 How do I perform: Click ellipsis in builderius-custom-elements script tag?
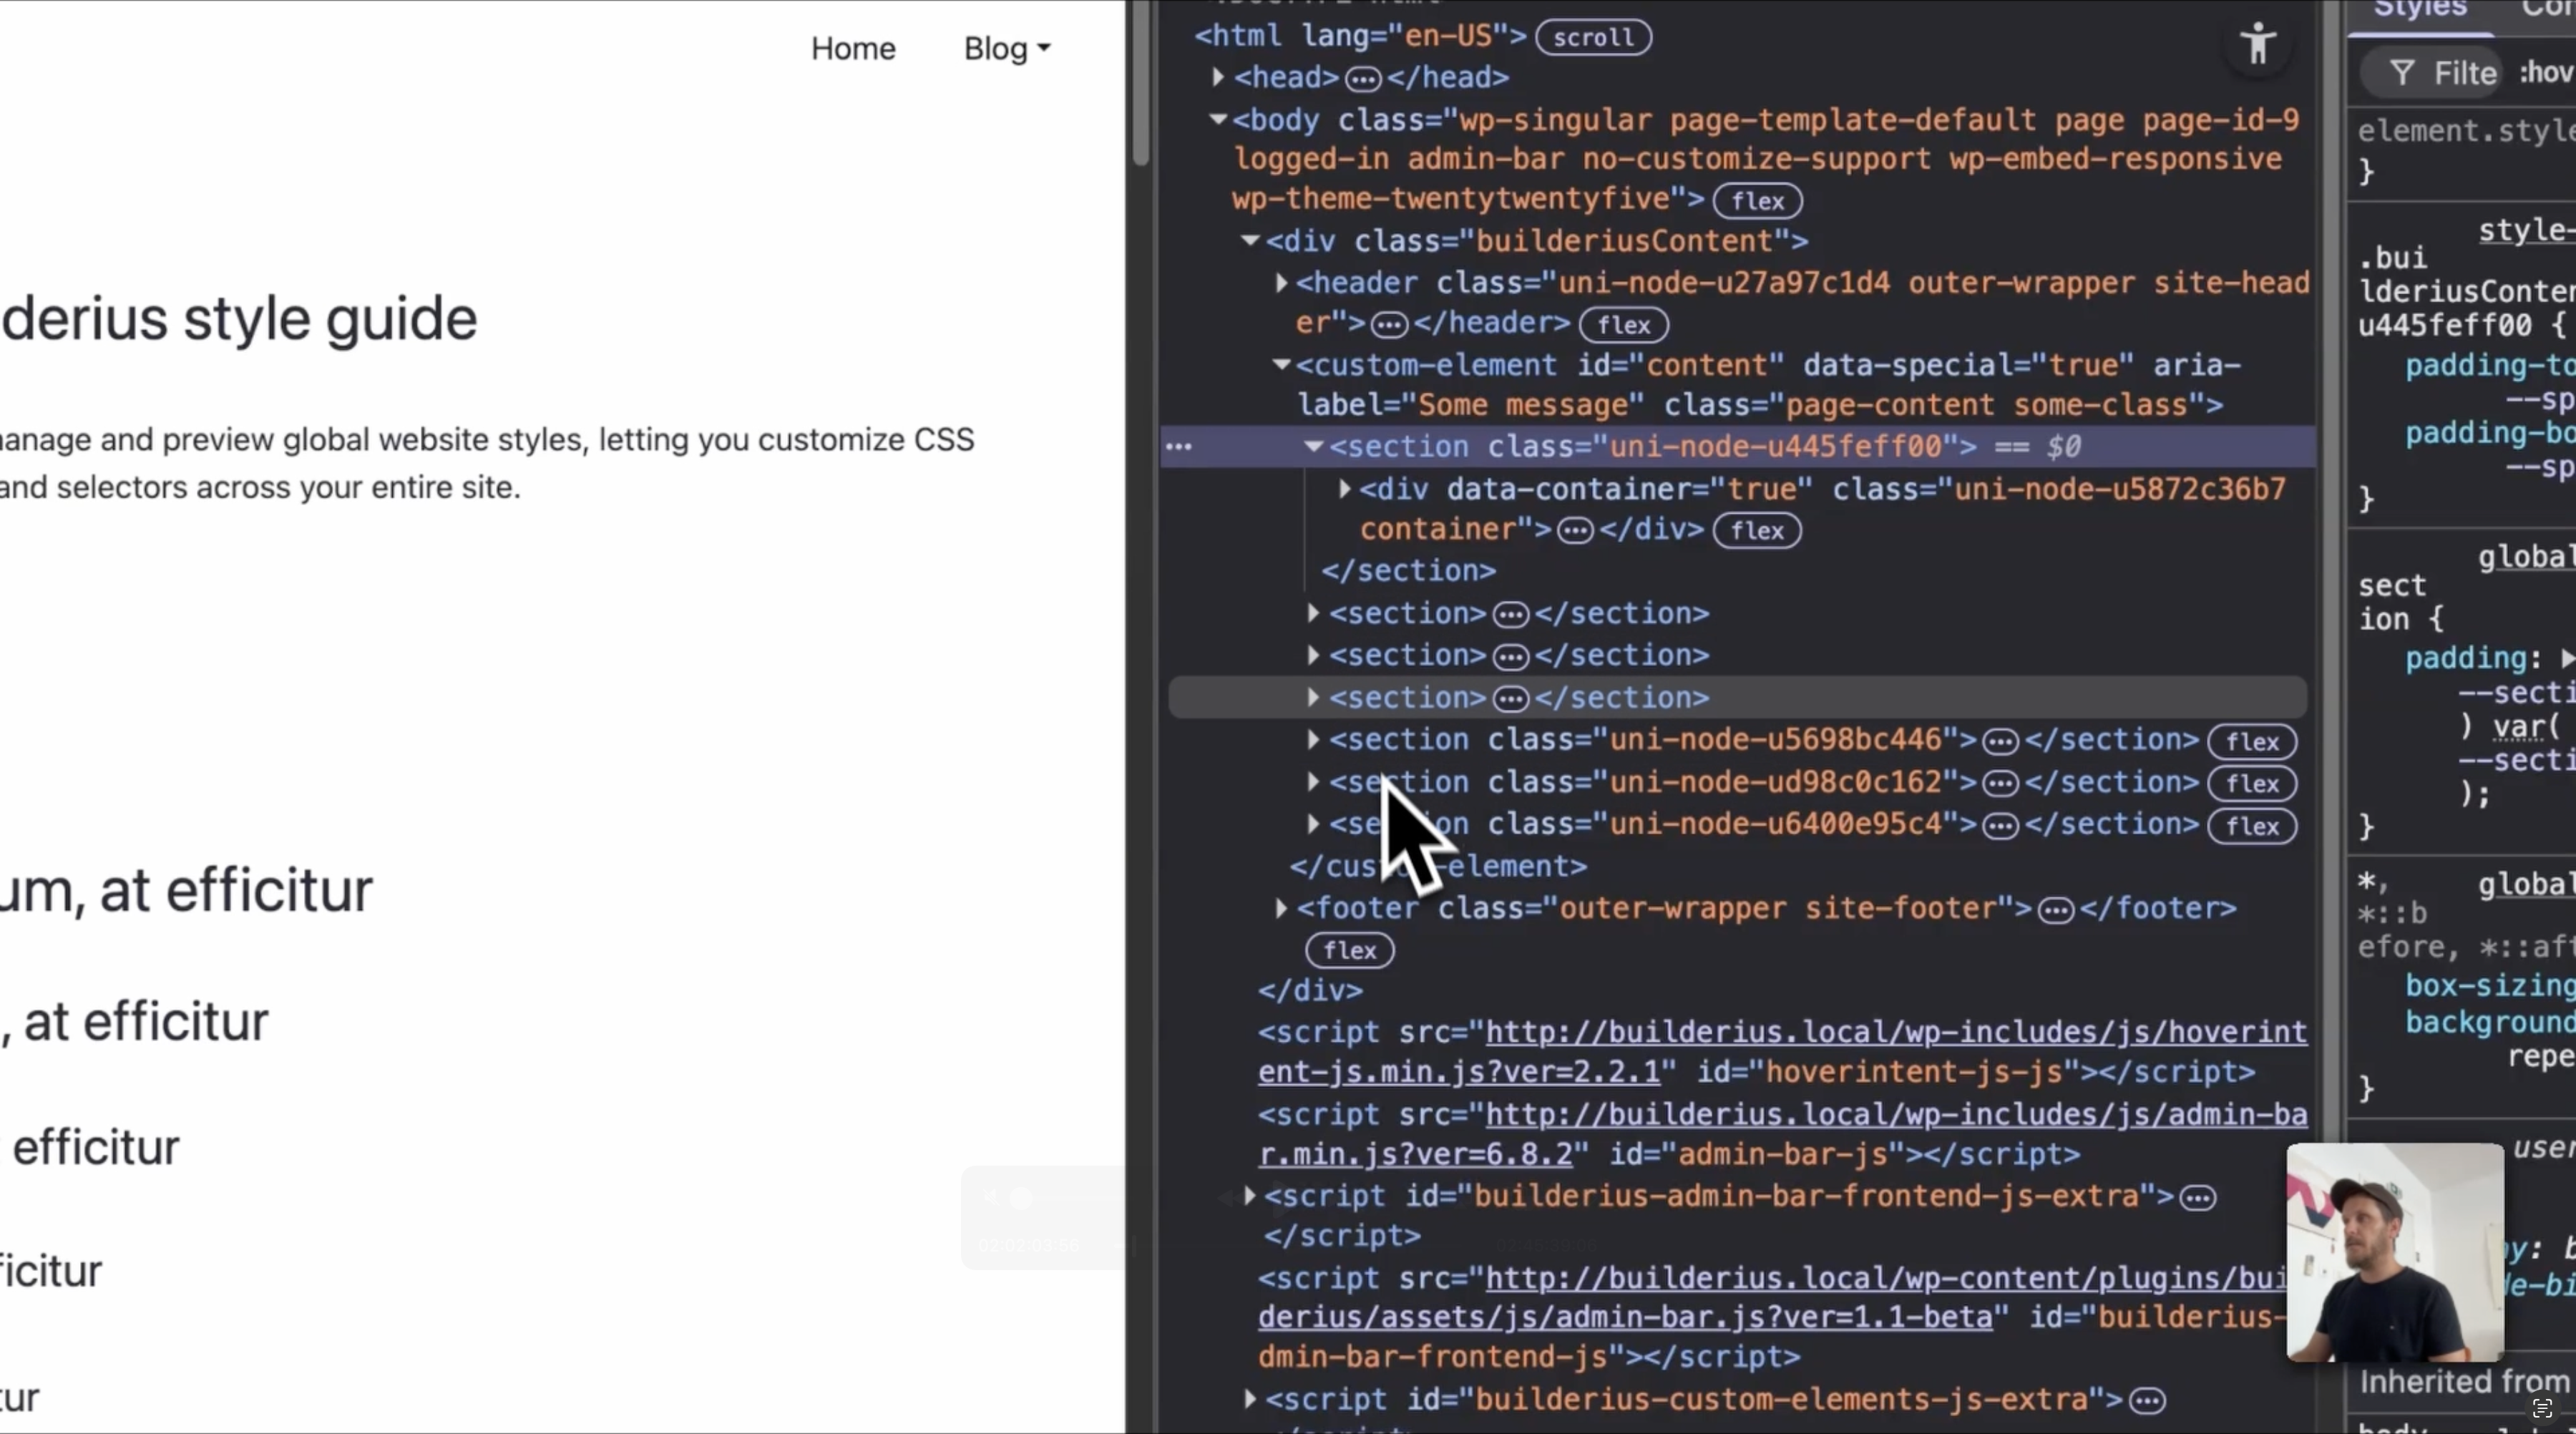[x=2147, y=1401]
